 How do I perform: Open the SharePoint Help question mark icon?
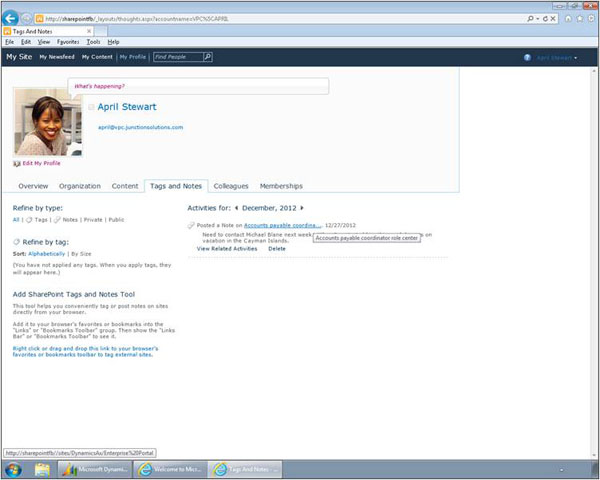[x=527, y=57]
